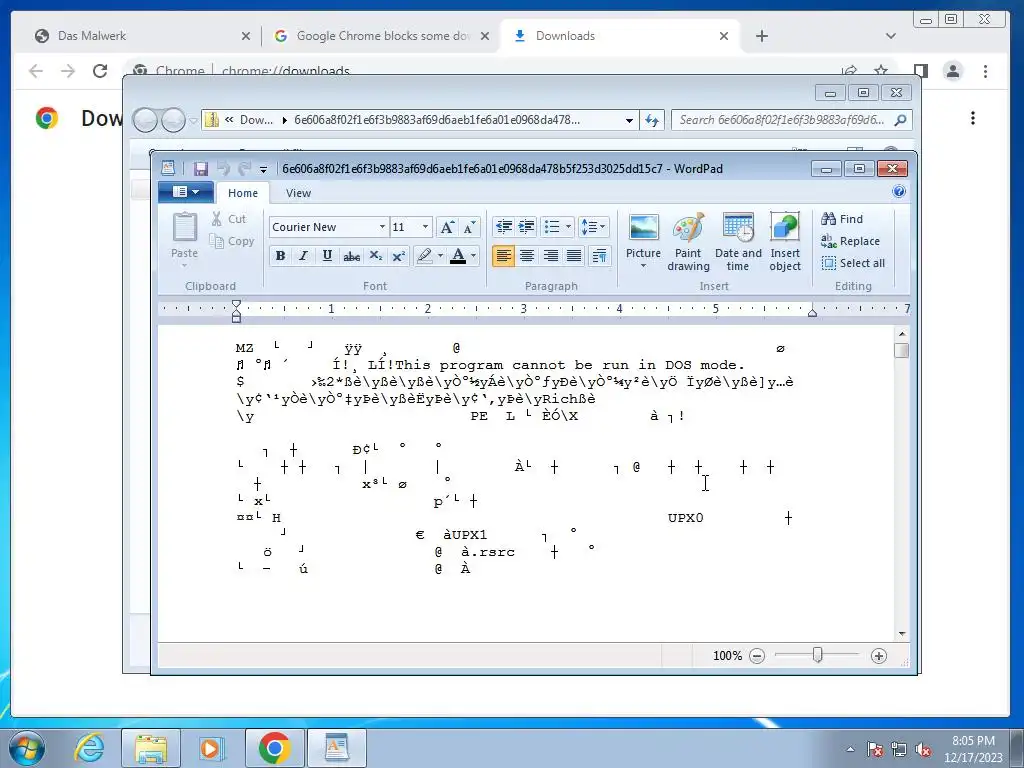Click Redo in Quick Access toolbar
The height and width of the screenshot is (768, 1024).
point(244,168)
